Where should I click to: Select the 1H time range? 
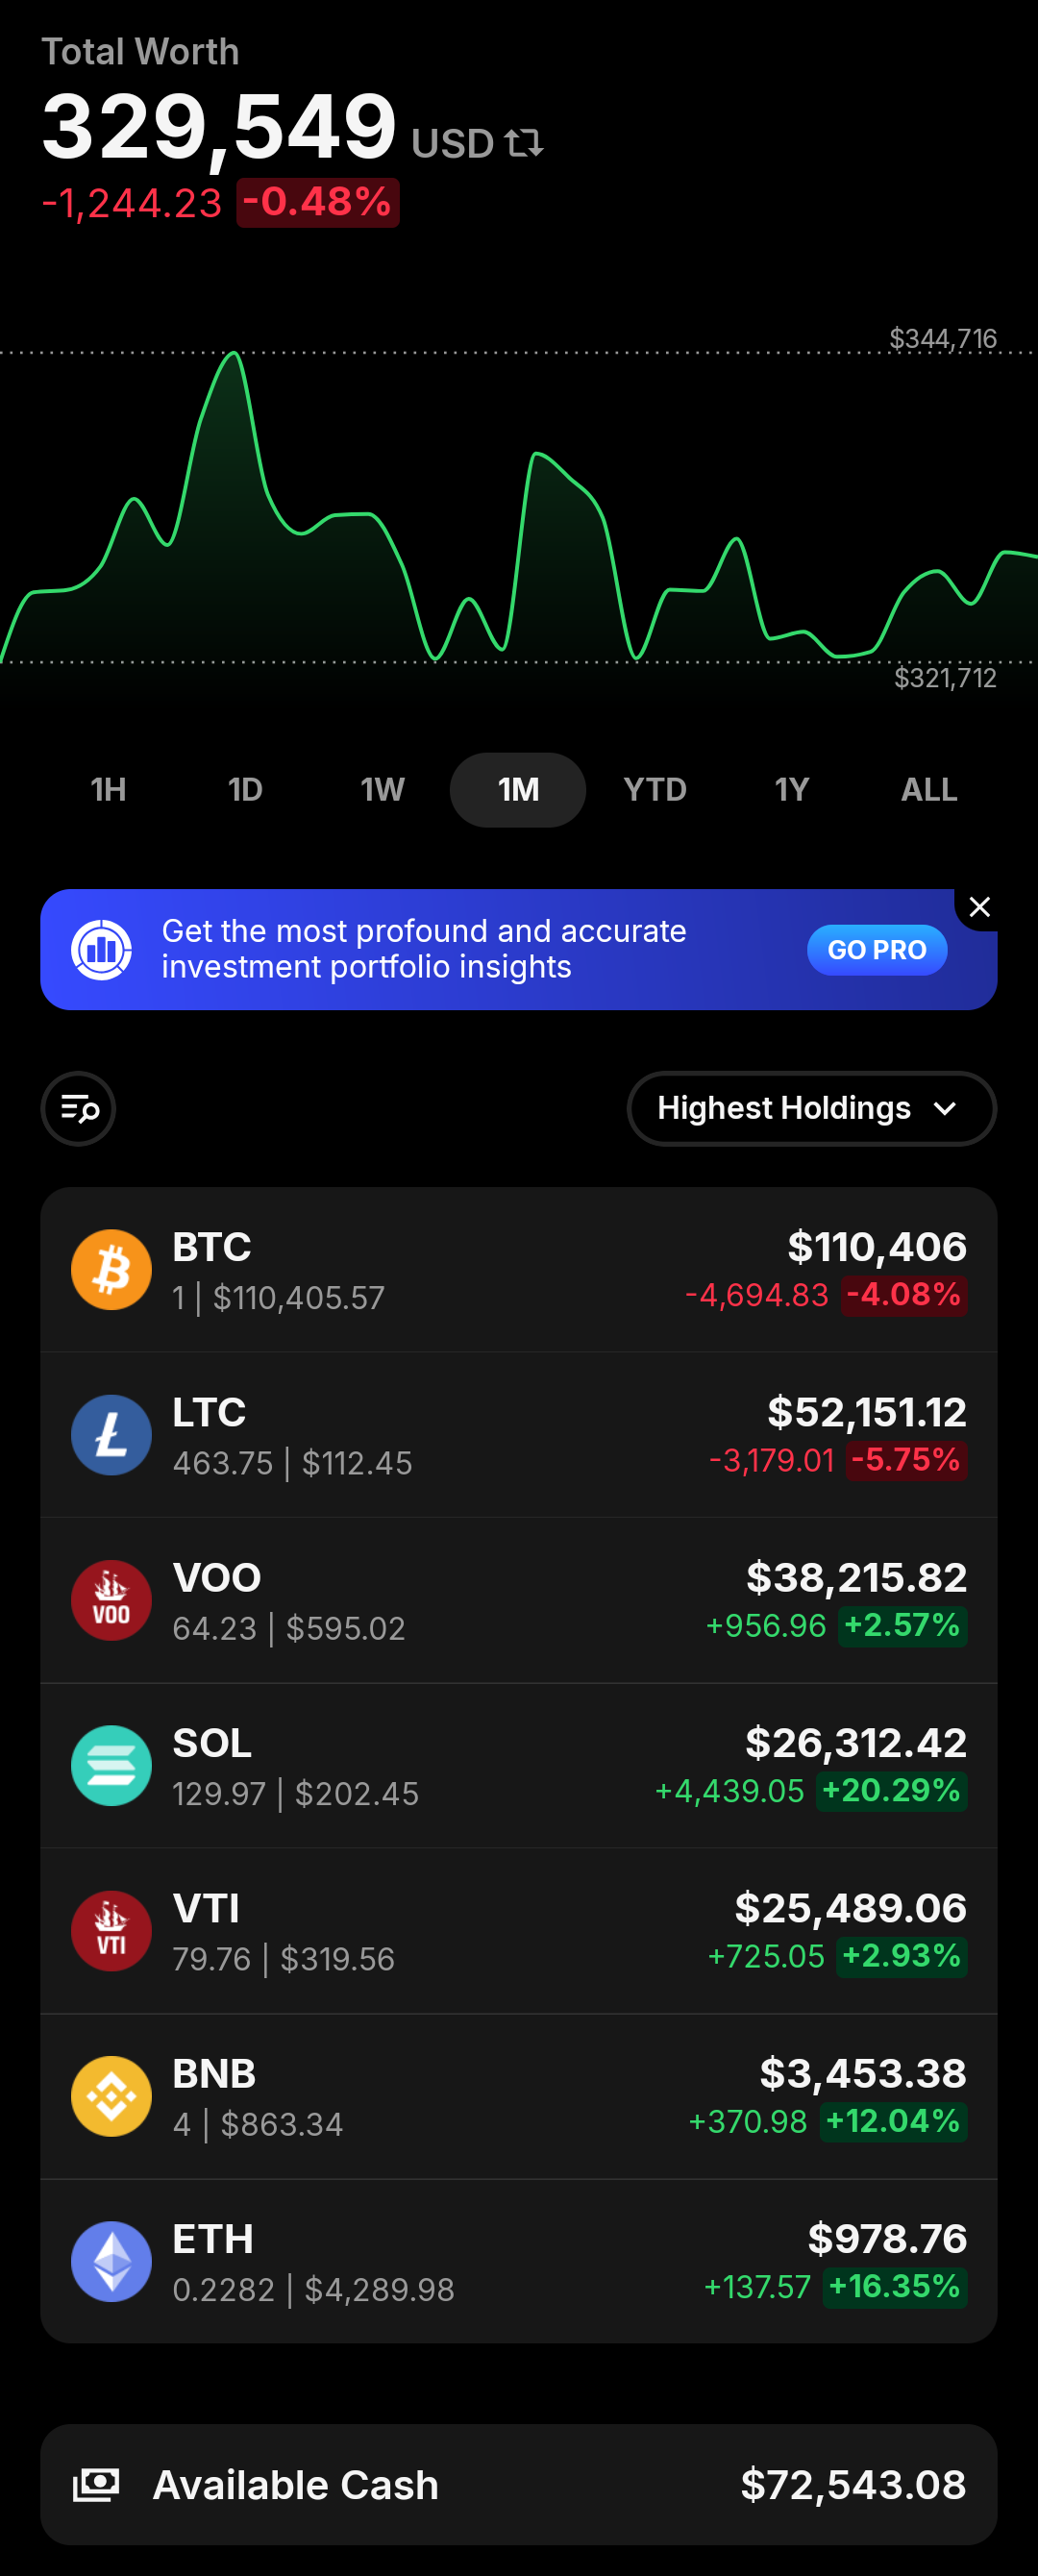108,789
